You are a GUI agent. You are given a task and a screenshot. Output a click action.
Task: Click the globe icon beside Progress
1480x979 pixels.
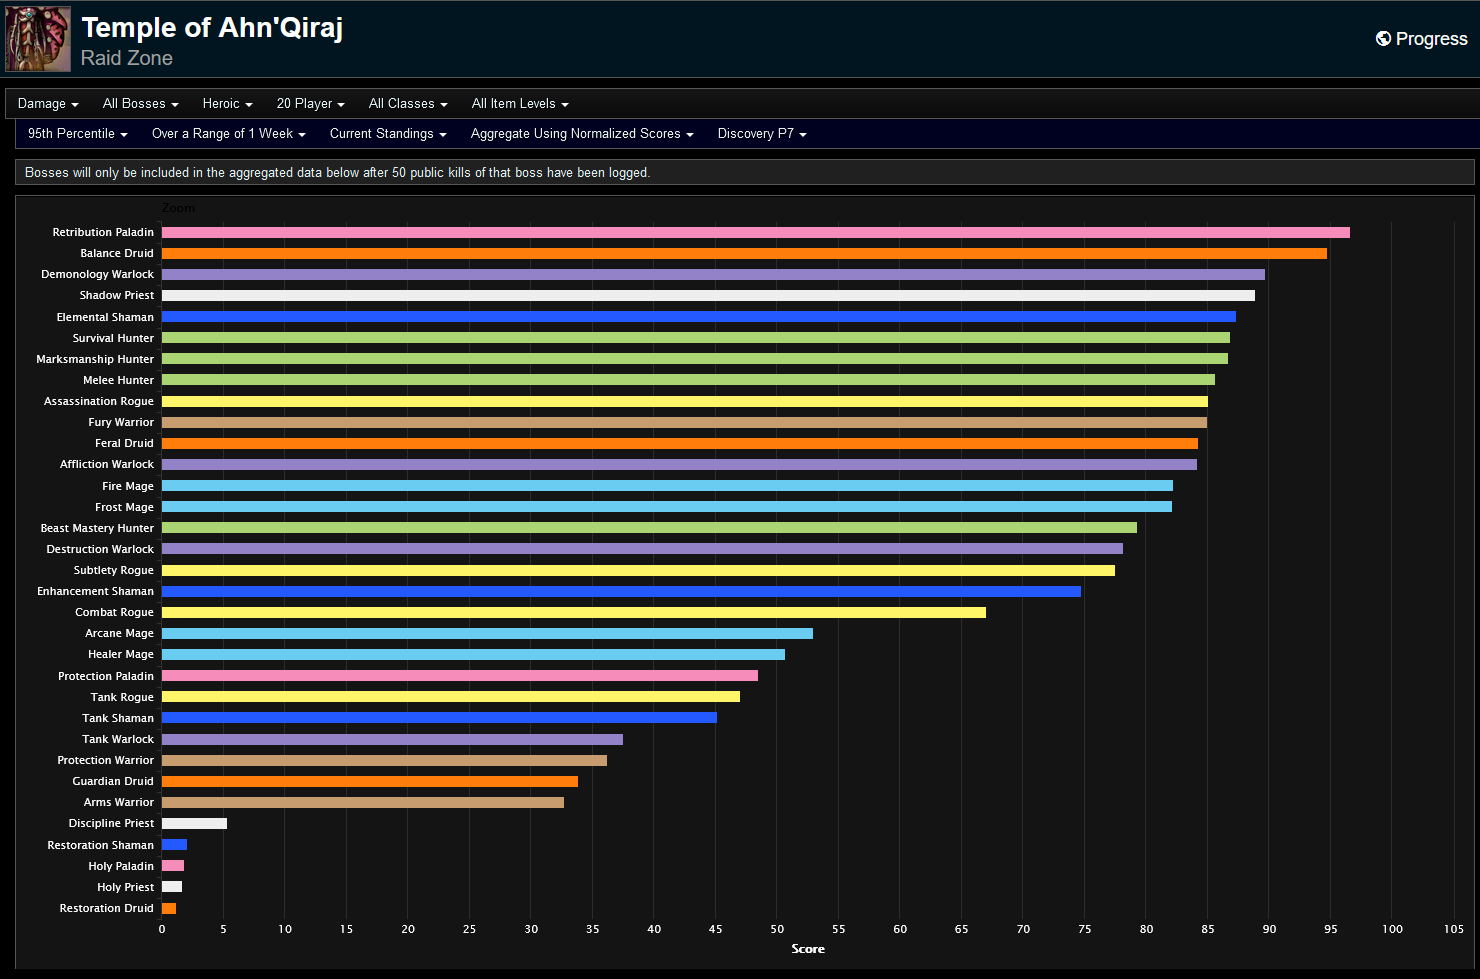(1383, 38)
